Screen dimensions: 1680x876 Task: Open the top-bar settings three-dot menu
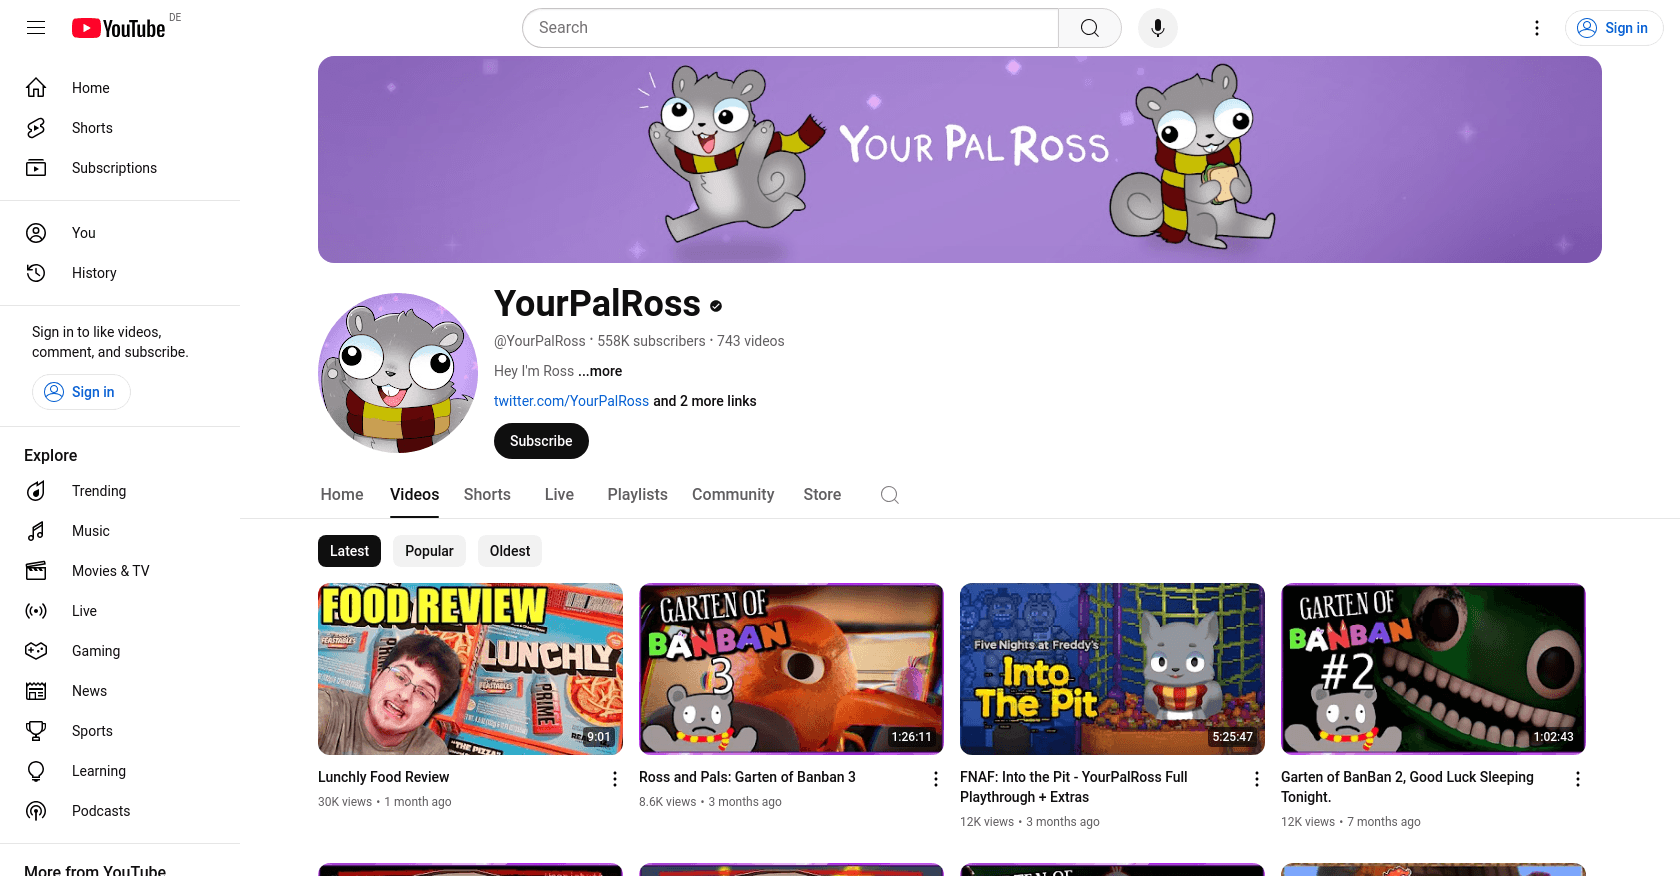coord(1537,28)
